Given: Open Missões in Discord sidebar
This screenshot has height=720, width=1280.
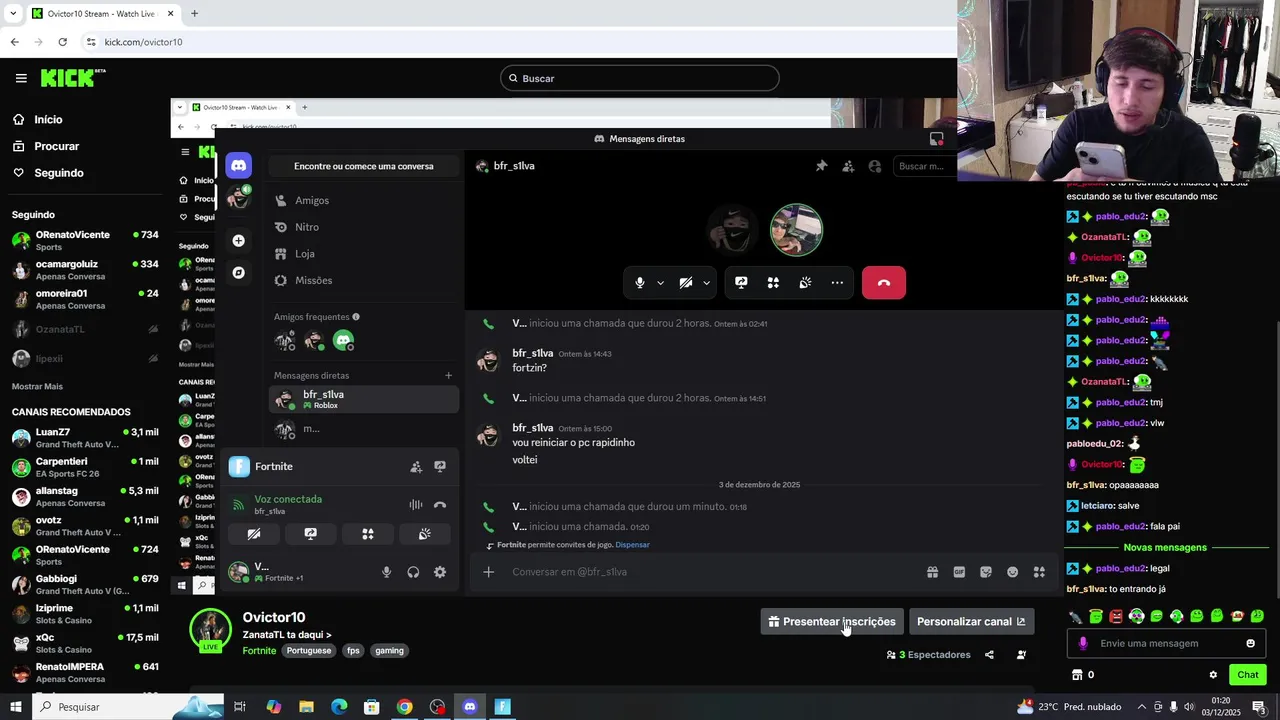Looking at the screenshot, I should [365, 280].
